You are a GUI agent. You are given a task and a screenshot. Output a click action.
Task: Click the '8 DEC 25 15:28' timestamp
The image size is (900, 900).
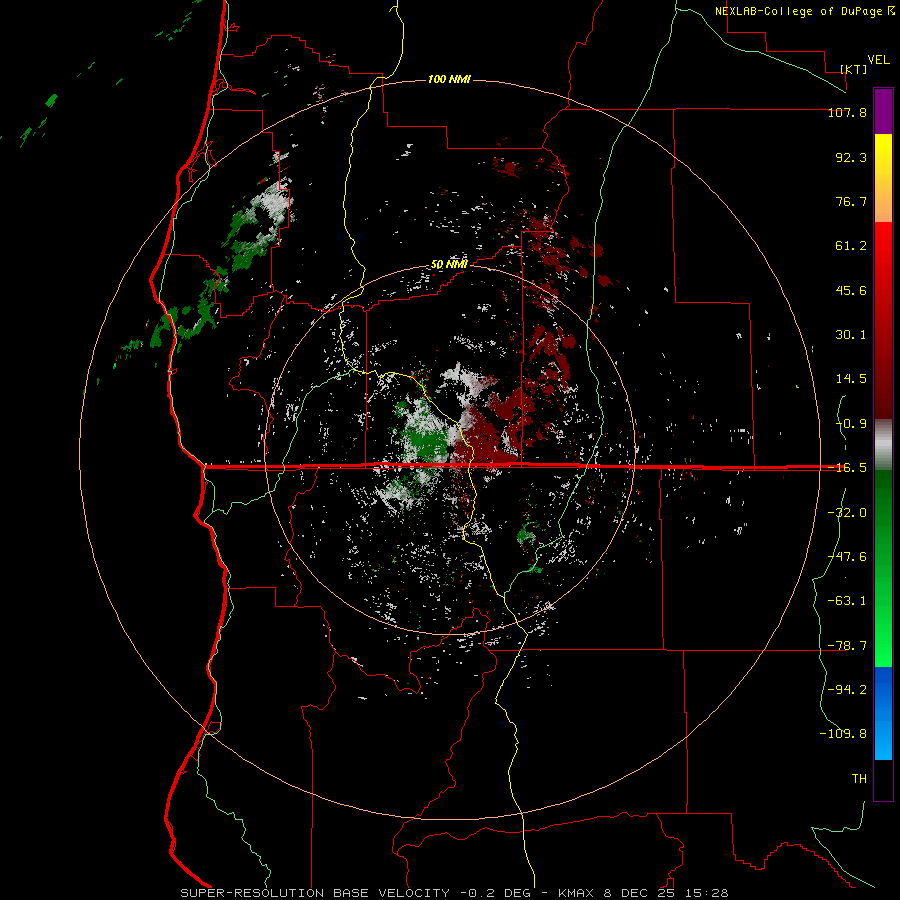(666, 893)
